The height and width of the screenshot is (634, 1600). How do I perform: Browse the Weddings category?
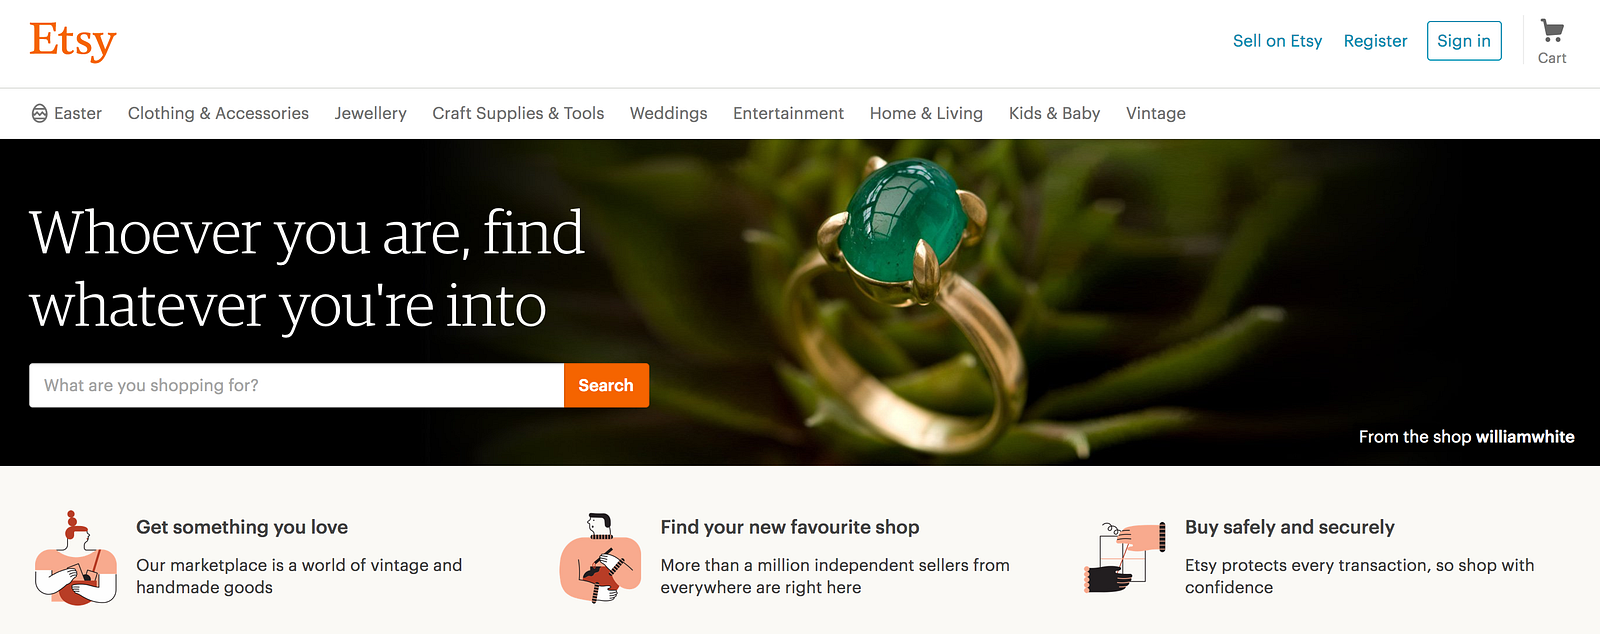(x=669, y=113)
